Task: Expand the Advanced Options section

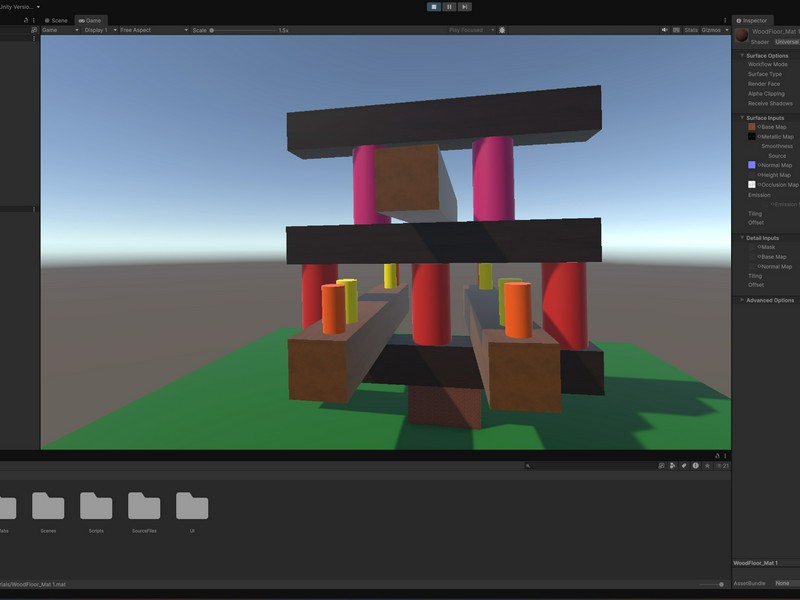Action: click(x=742, y=300)
